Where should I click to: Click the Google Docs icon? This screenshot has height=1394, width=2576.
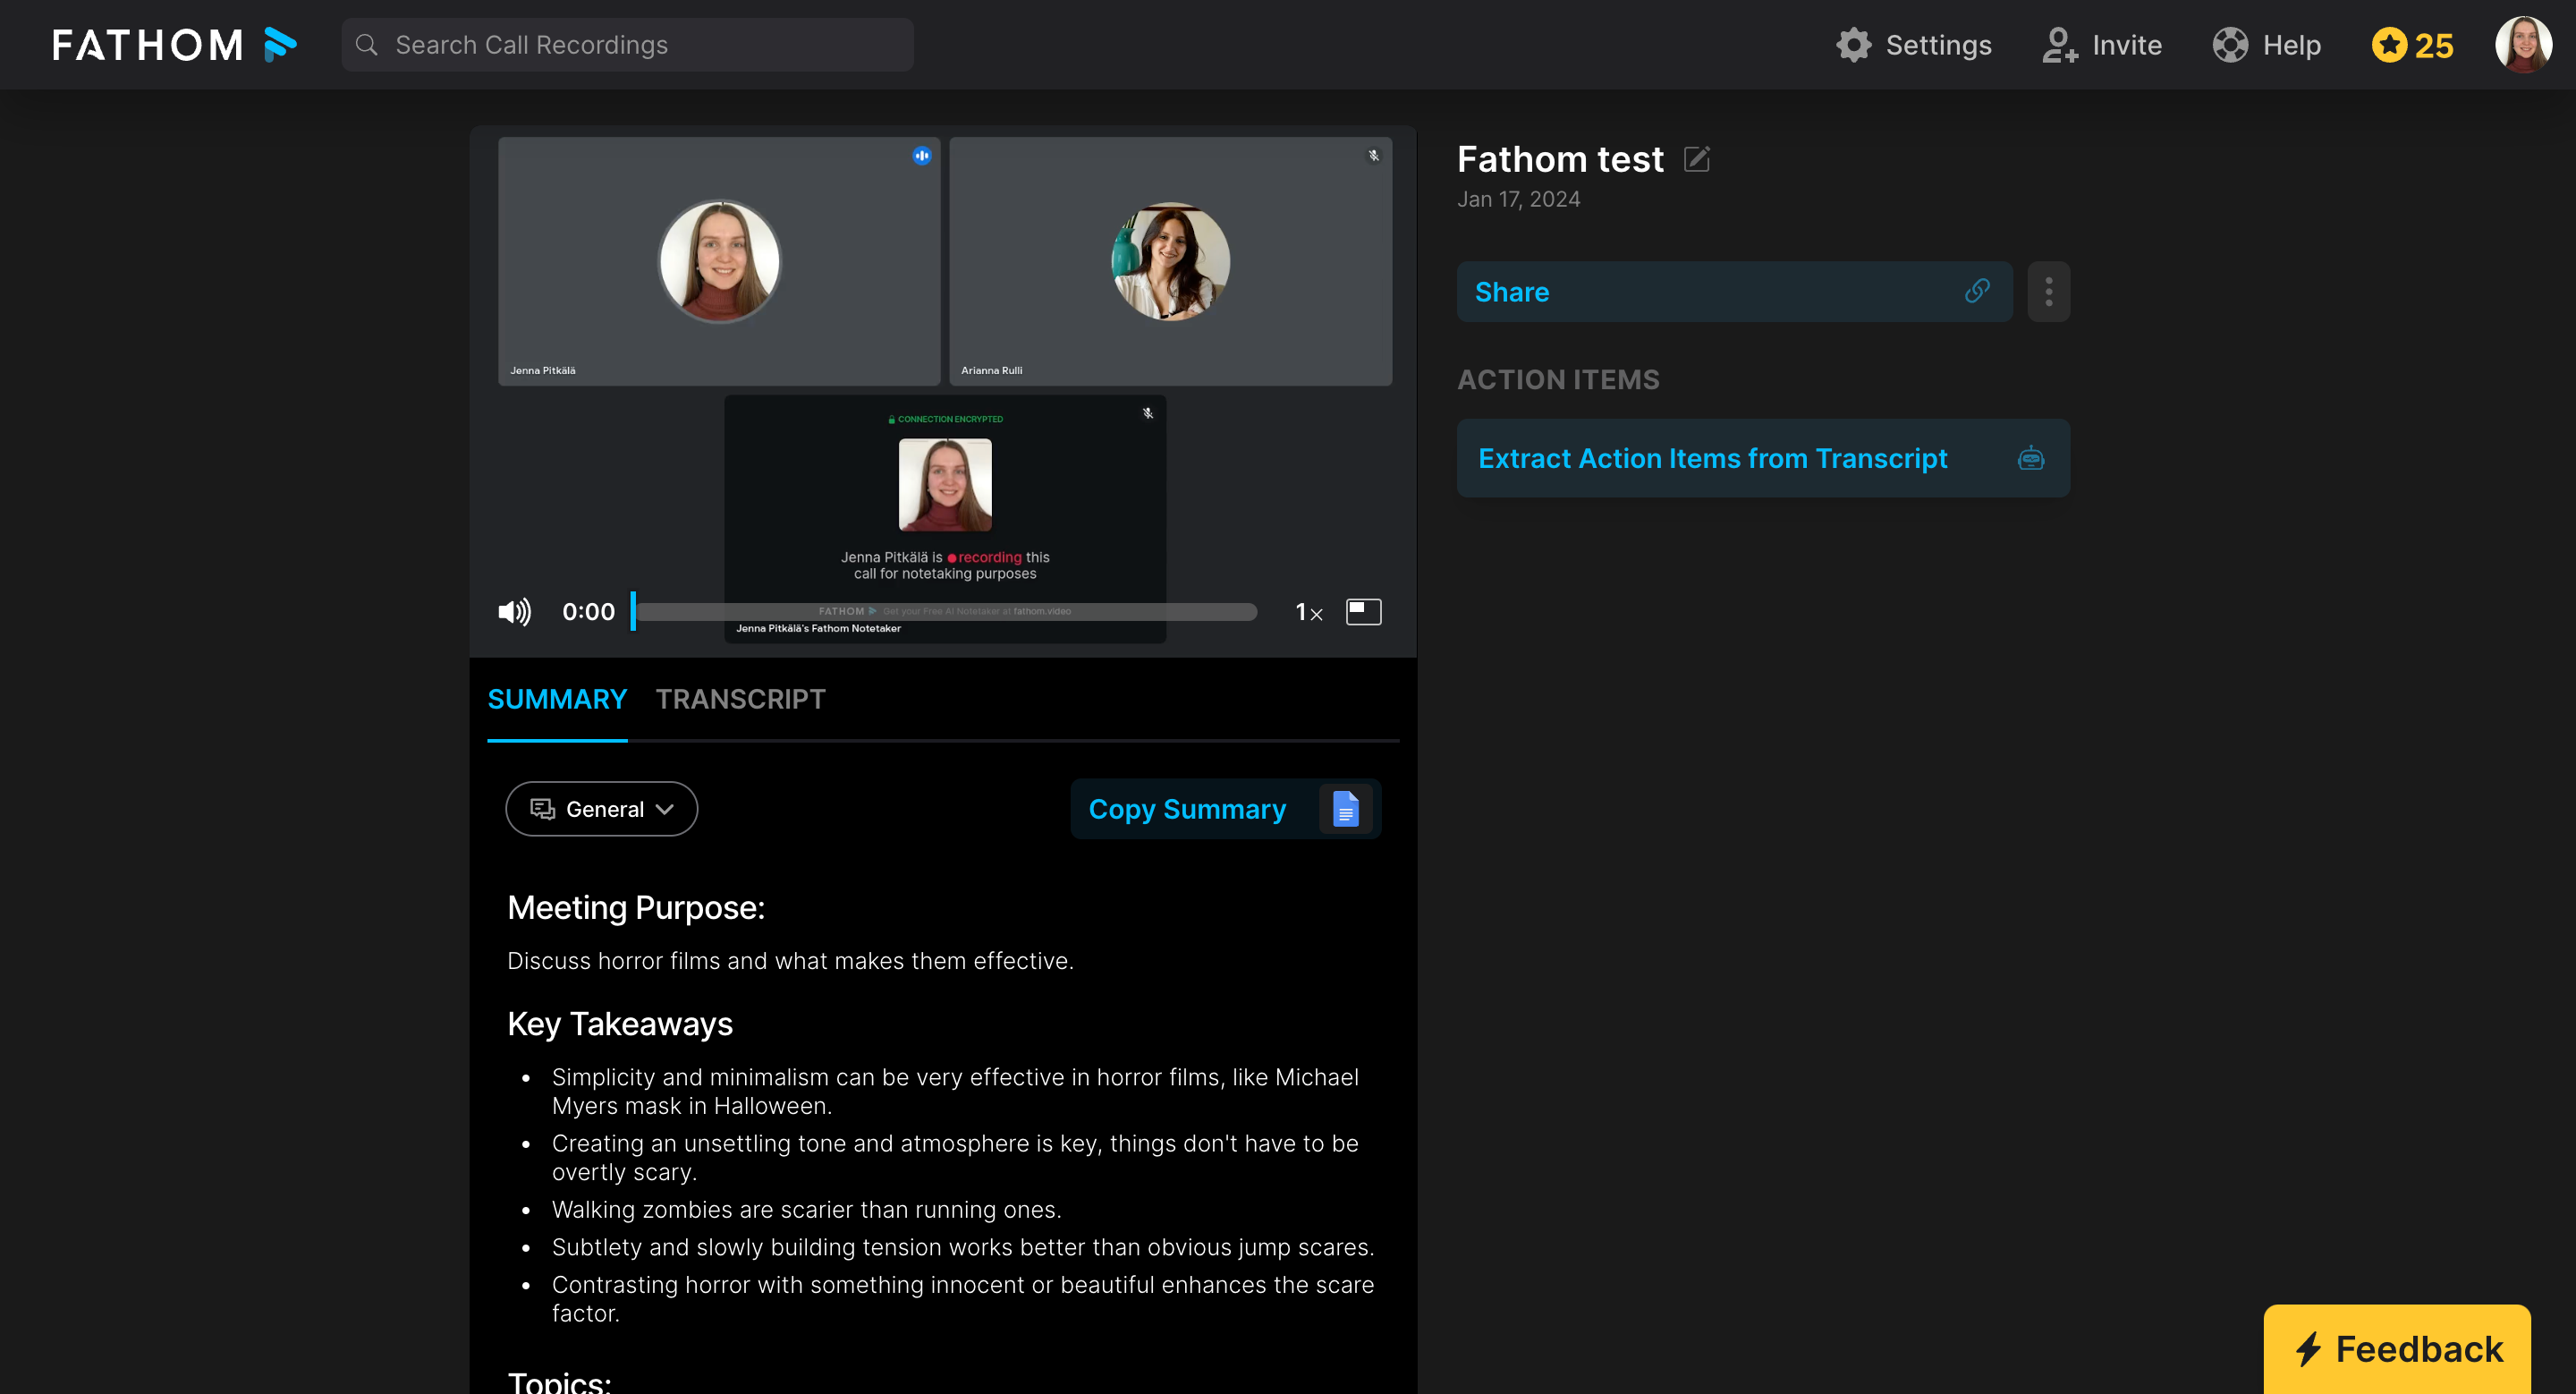1346,808
